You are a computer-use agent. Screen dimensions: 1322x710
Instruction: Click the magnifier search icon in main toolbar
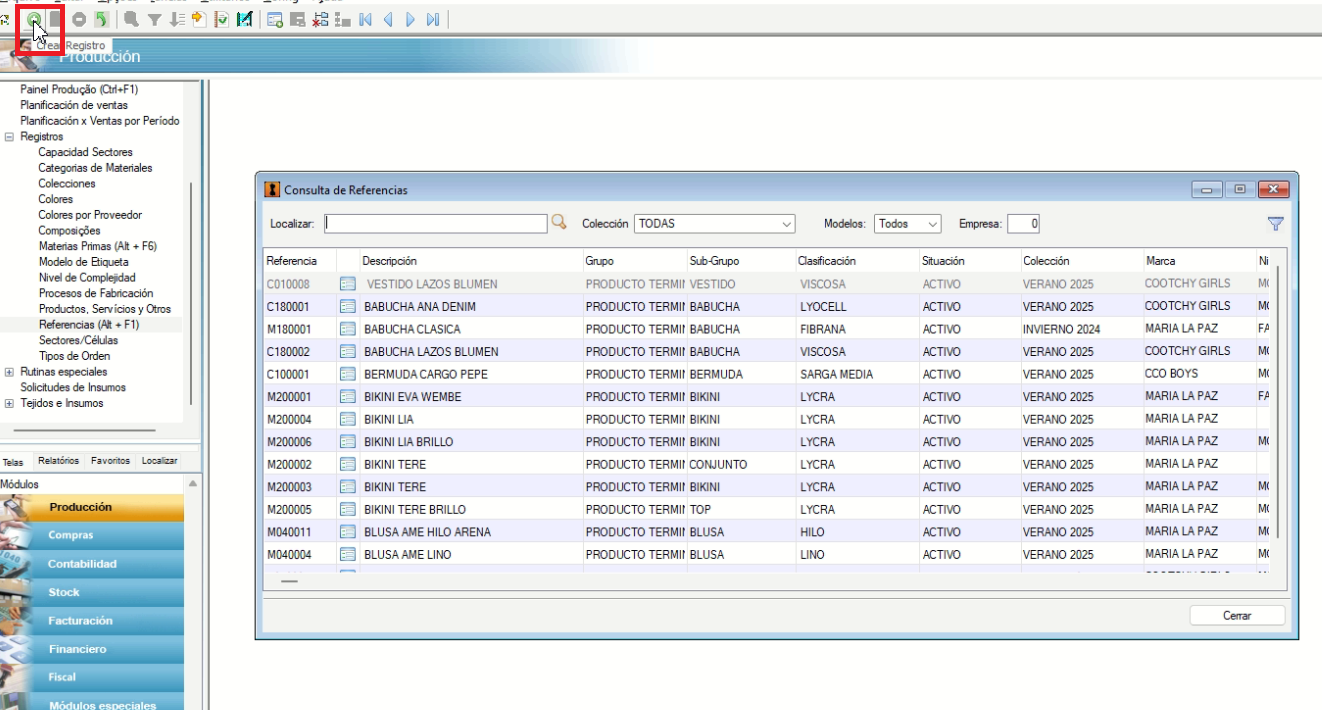[131, 19]
